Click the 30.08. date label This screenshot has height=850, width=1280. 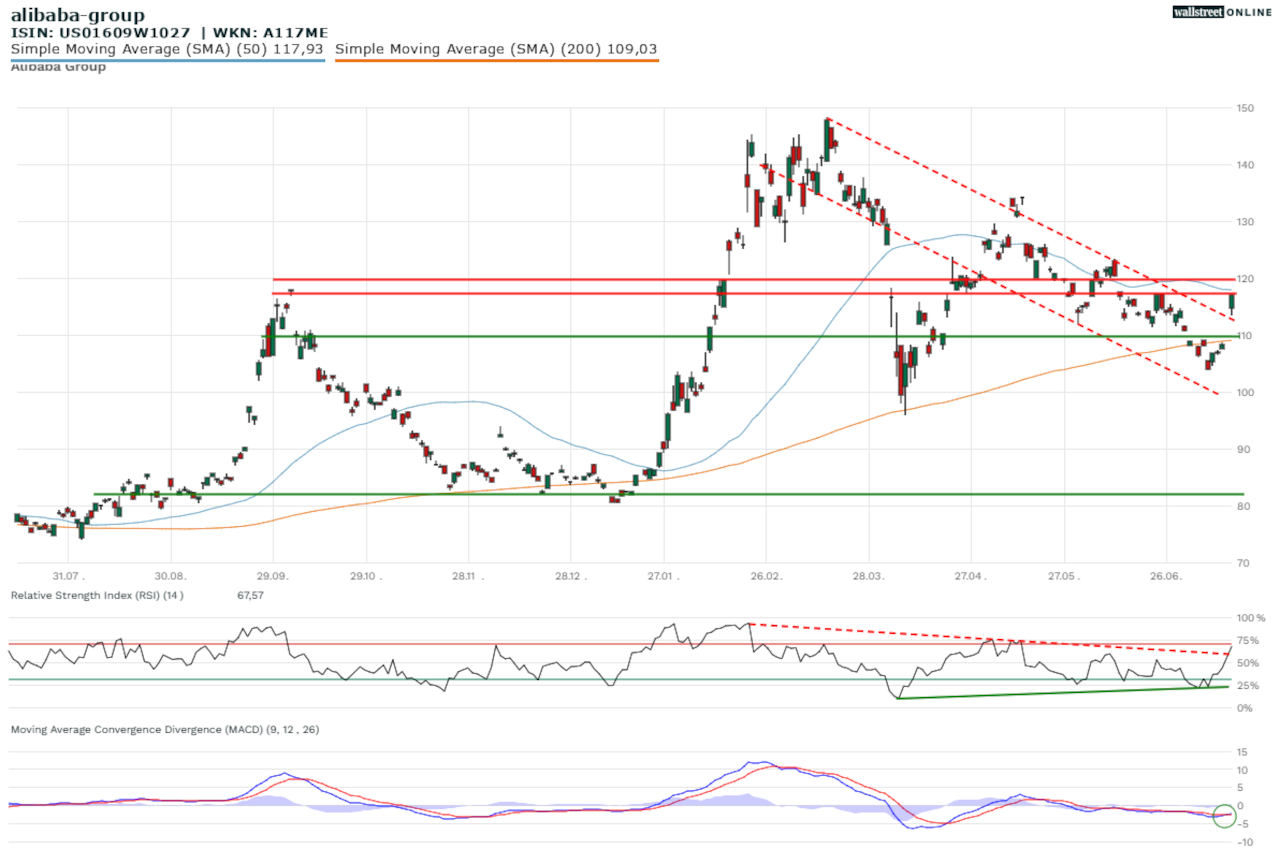[171, 577]
